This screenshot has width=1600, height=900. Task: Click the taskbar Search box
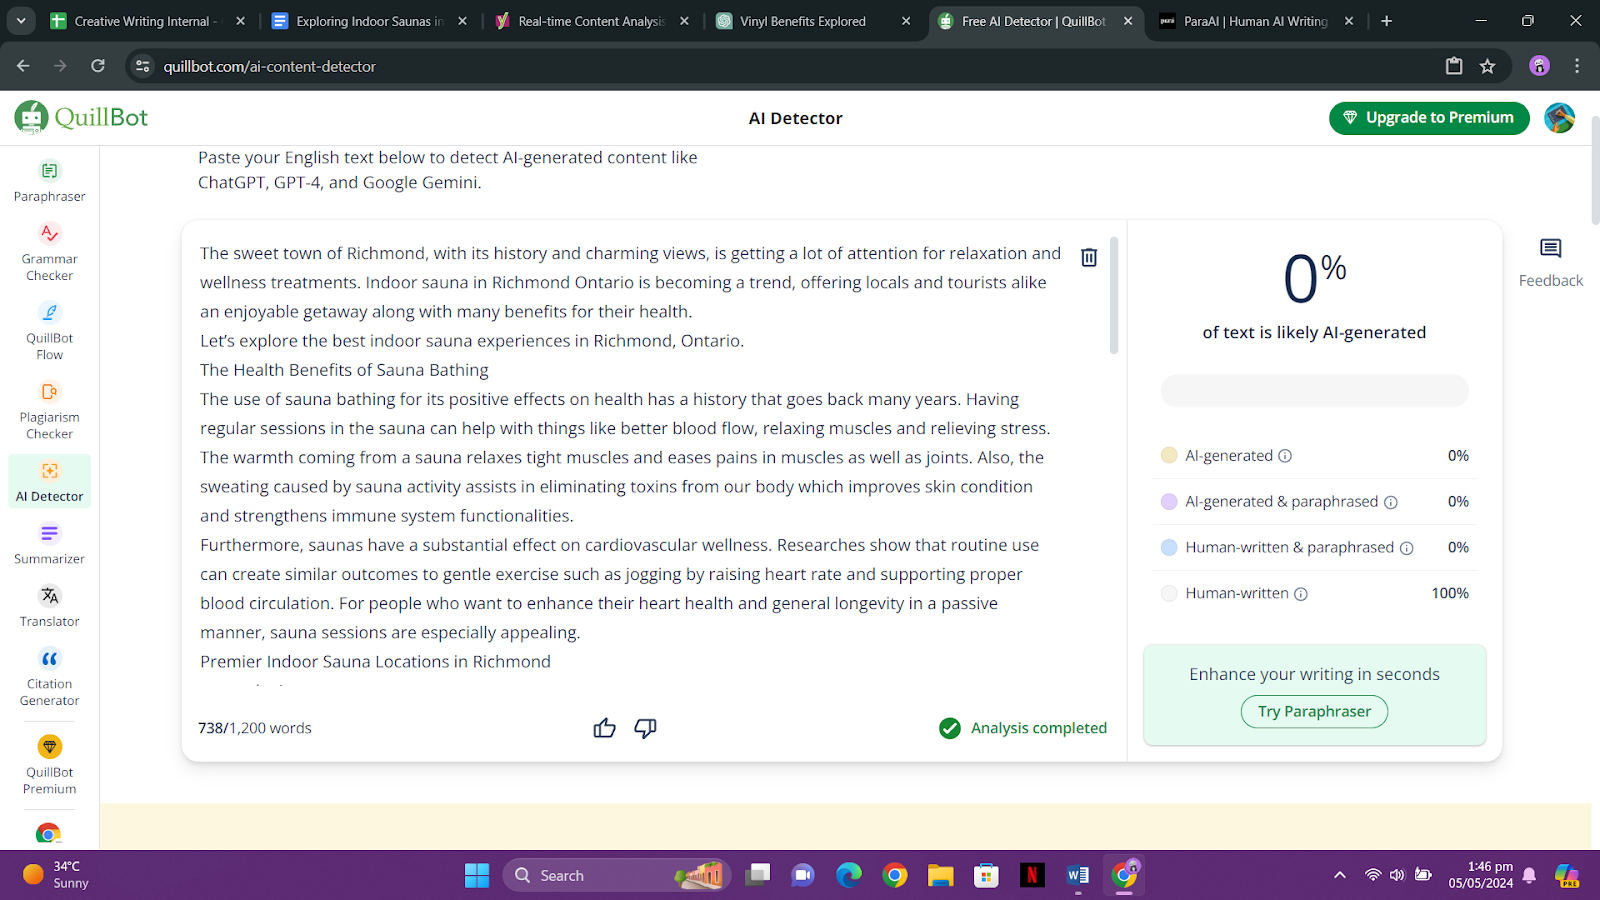[616, 875]
